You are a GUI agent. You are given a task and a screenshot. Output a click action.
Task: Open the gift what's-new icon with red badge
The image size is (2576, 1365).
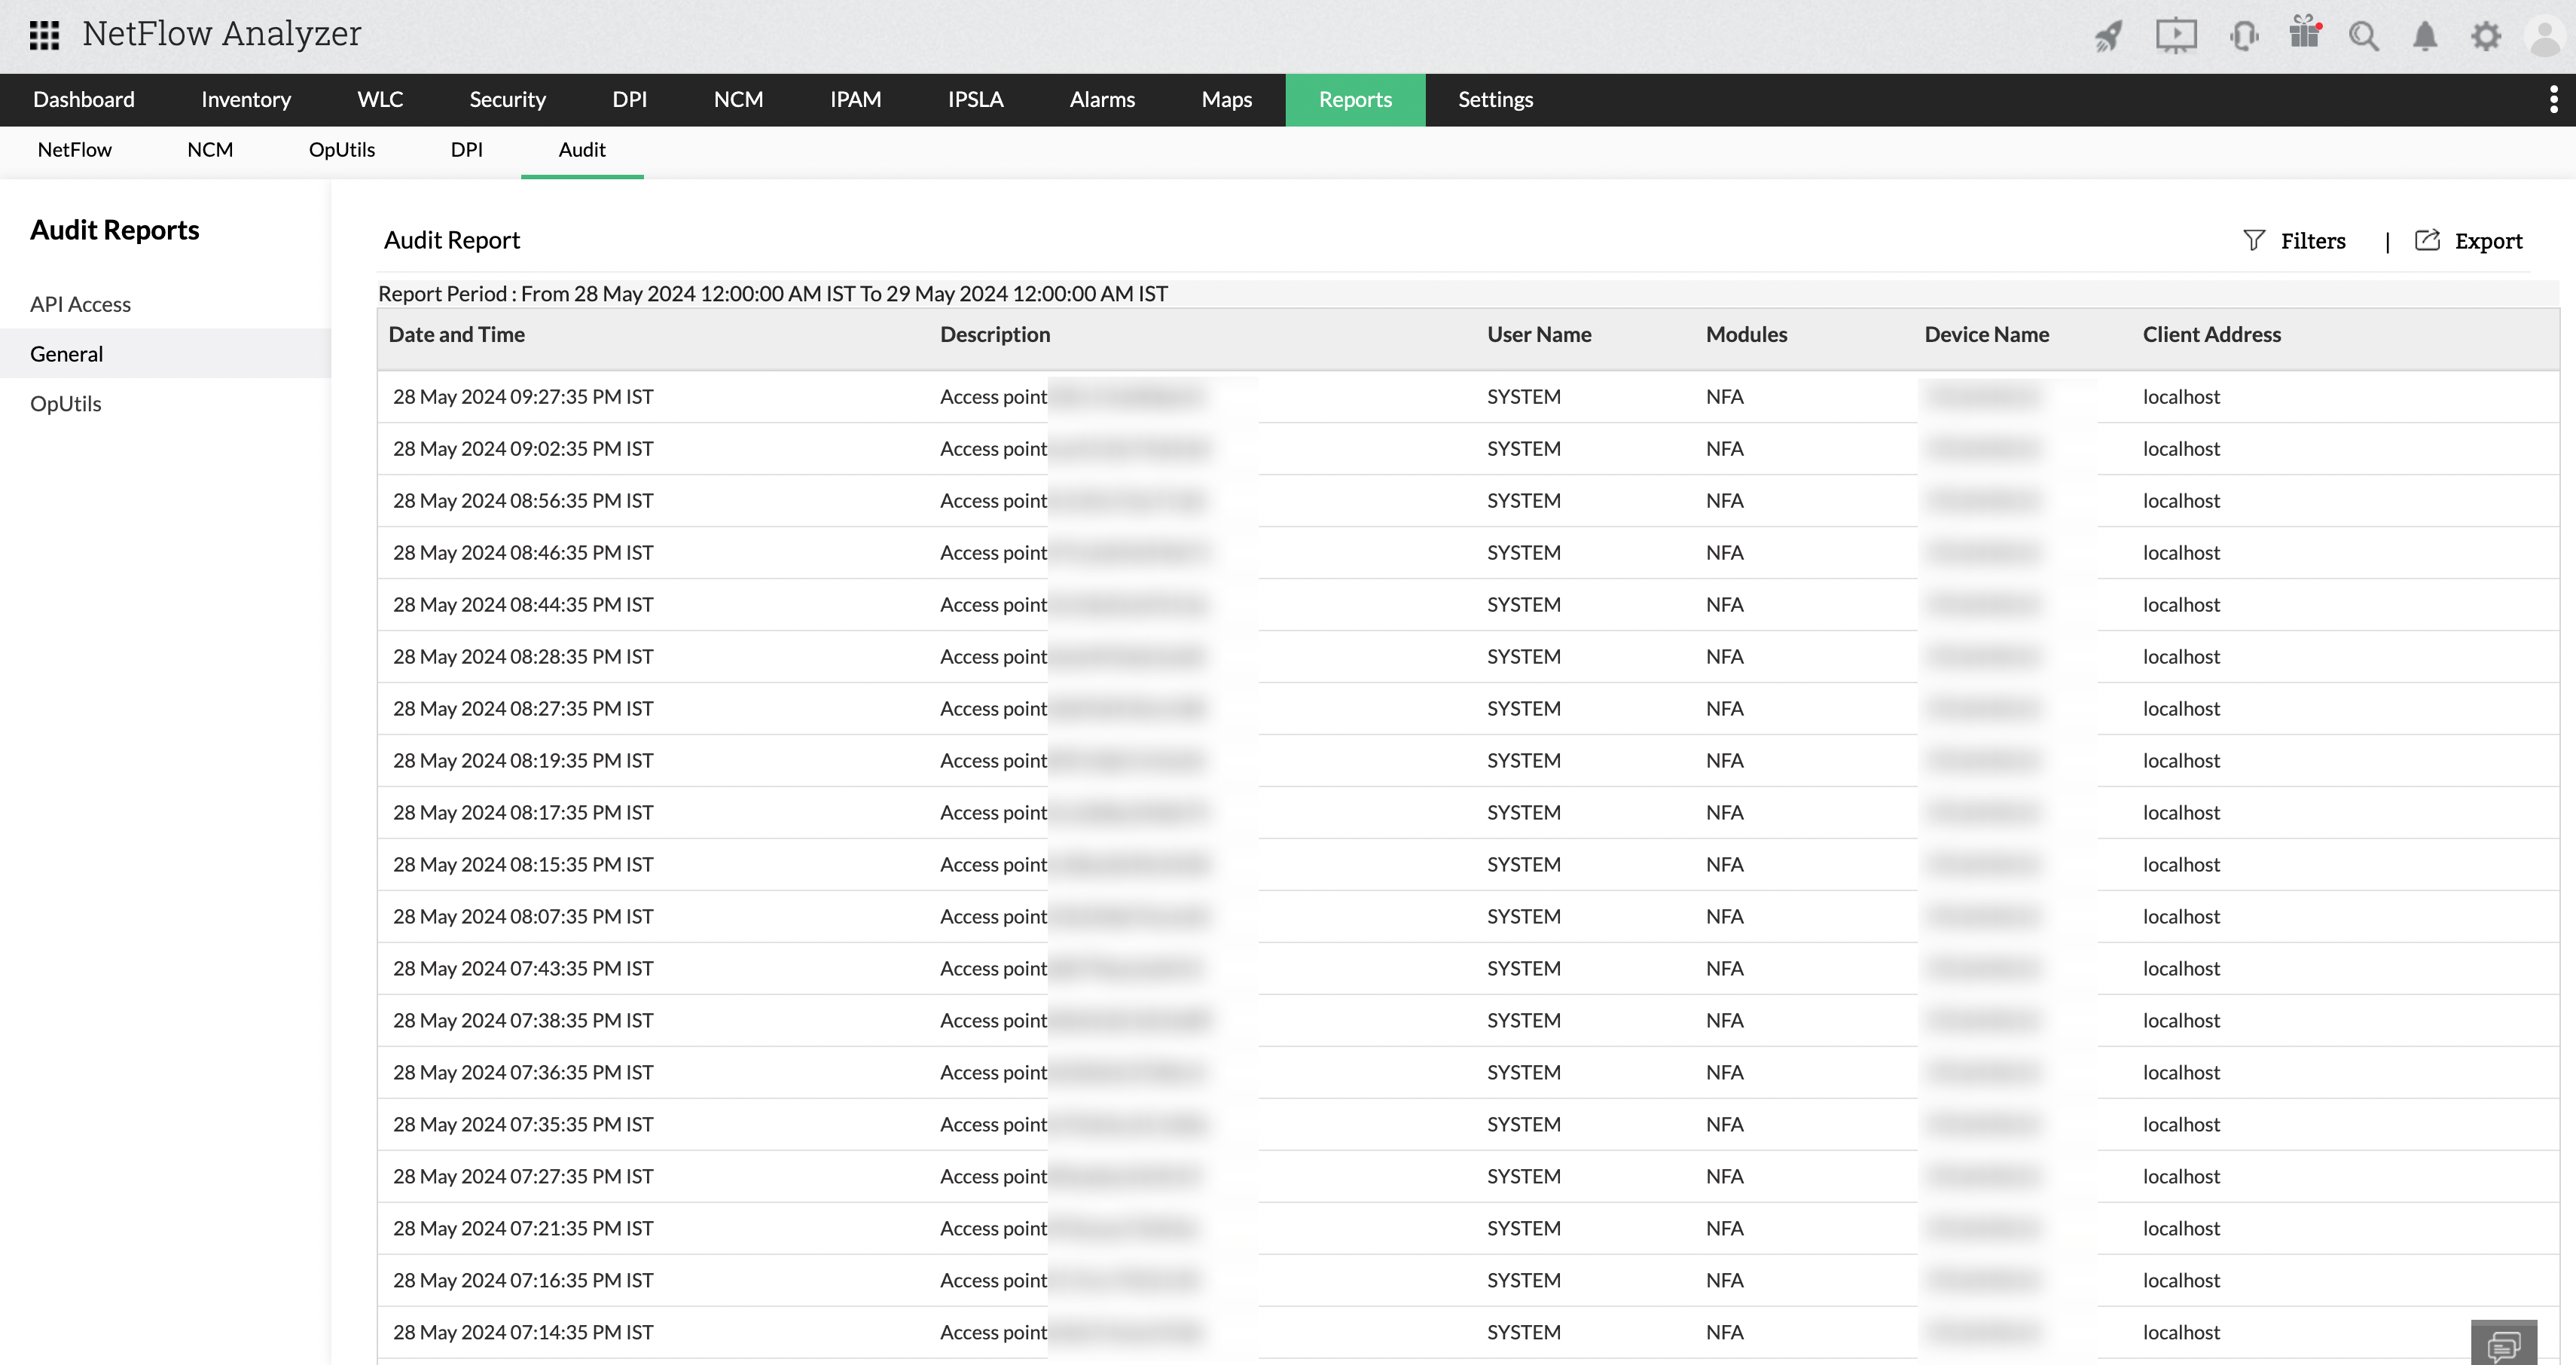pos(2304,35)
